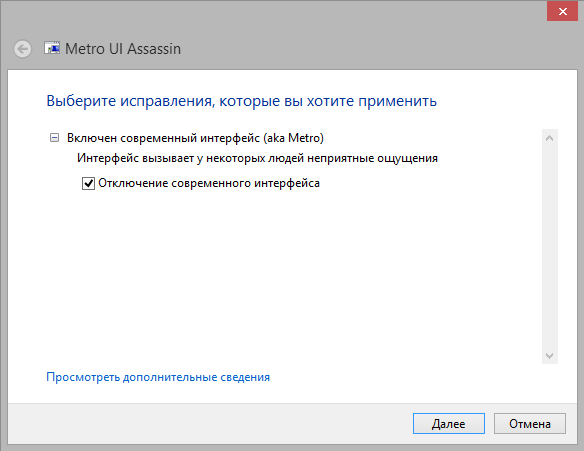The image size is (584, 451).
Task: Cancel the wizard via the "Отмена" button
Action: (x=530, y=424)
